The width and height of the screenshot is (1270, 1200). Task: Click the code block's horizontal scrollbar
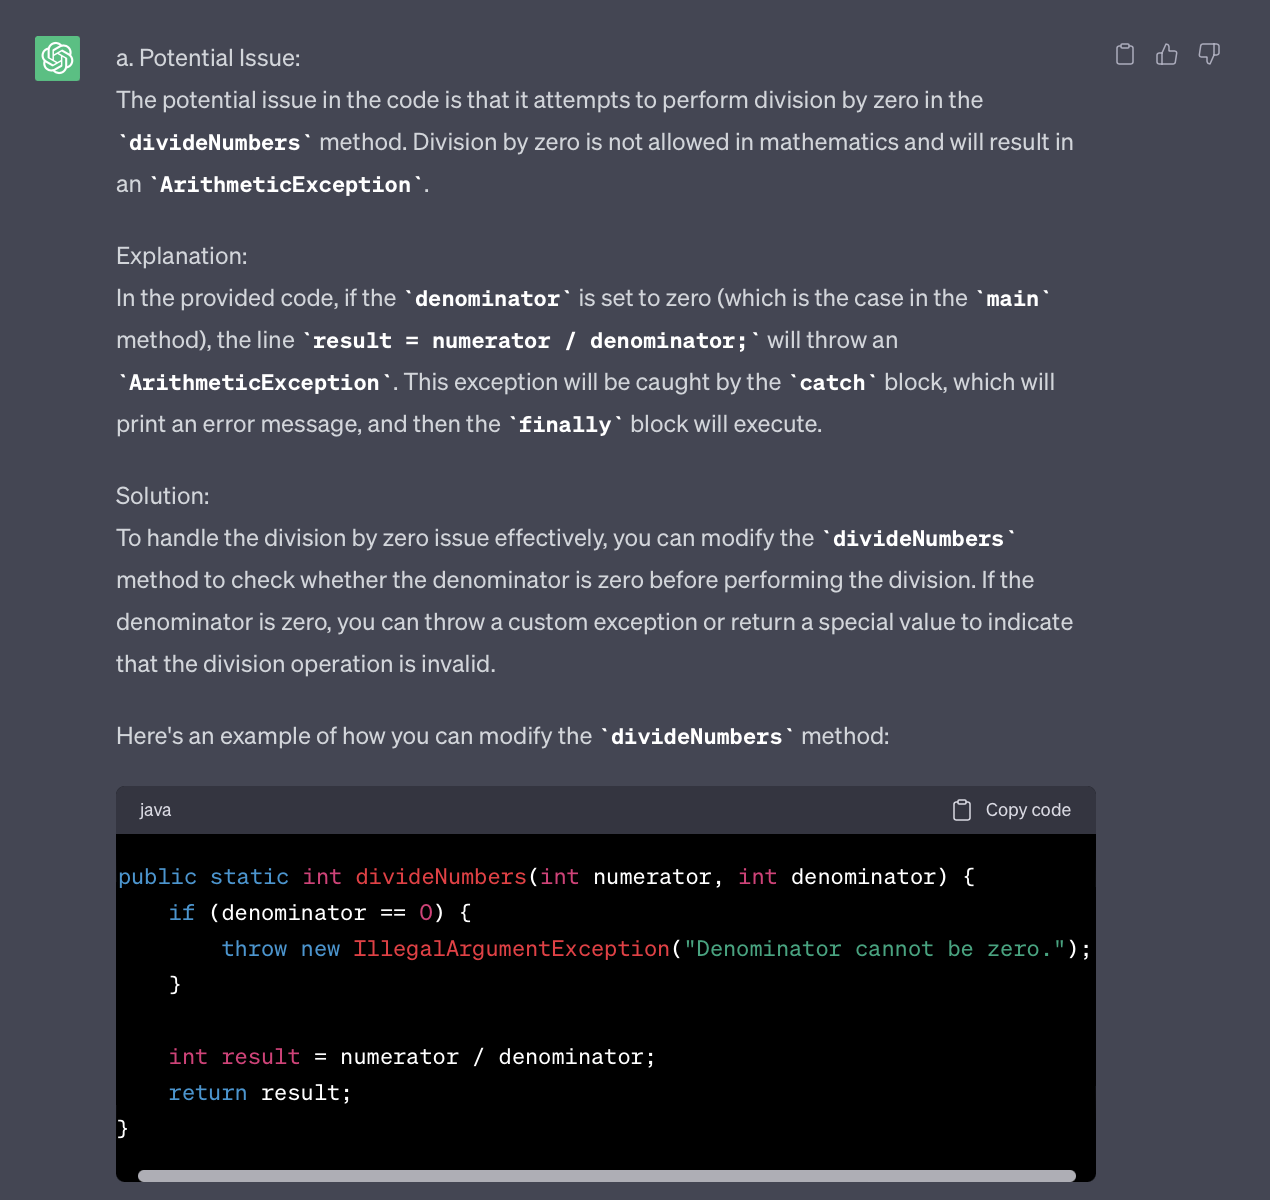click(x=606, y=1176)
